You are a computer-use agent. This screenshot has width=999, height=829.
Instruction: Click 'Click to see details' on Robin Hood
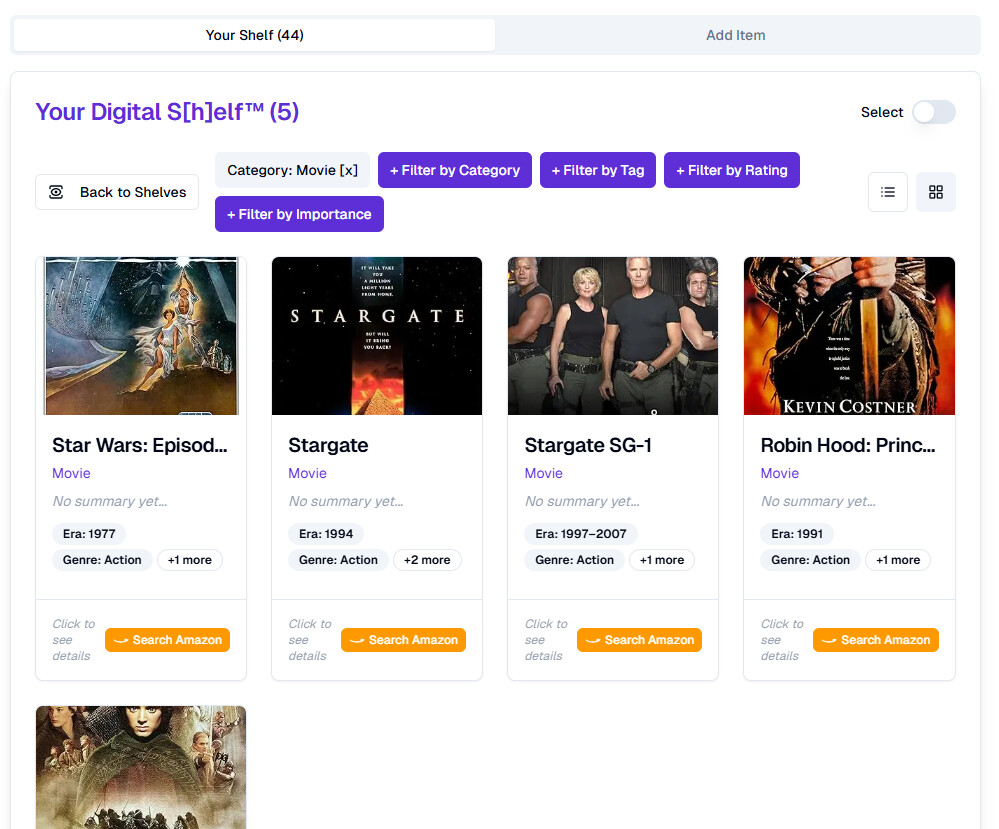coord(782,640)
